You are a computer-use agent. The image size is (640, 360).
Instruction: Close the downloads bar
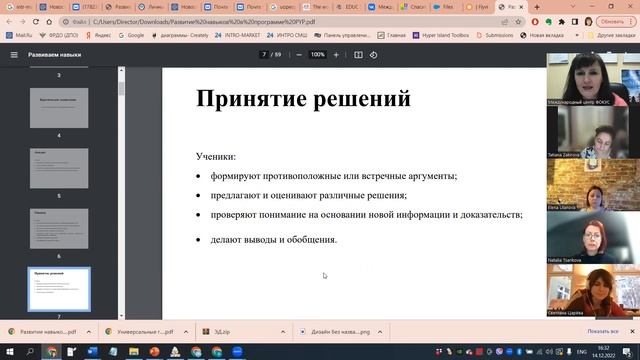(632, 331)
